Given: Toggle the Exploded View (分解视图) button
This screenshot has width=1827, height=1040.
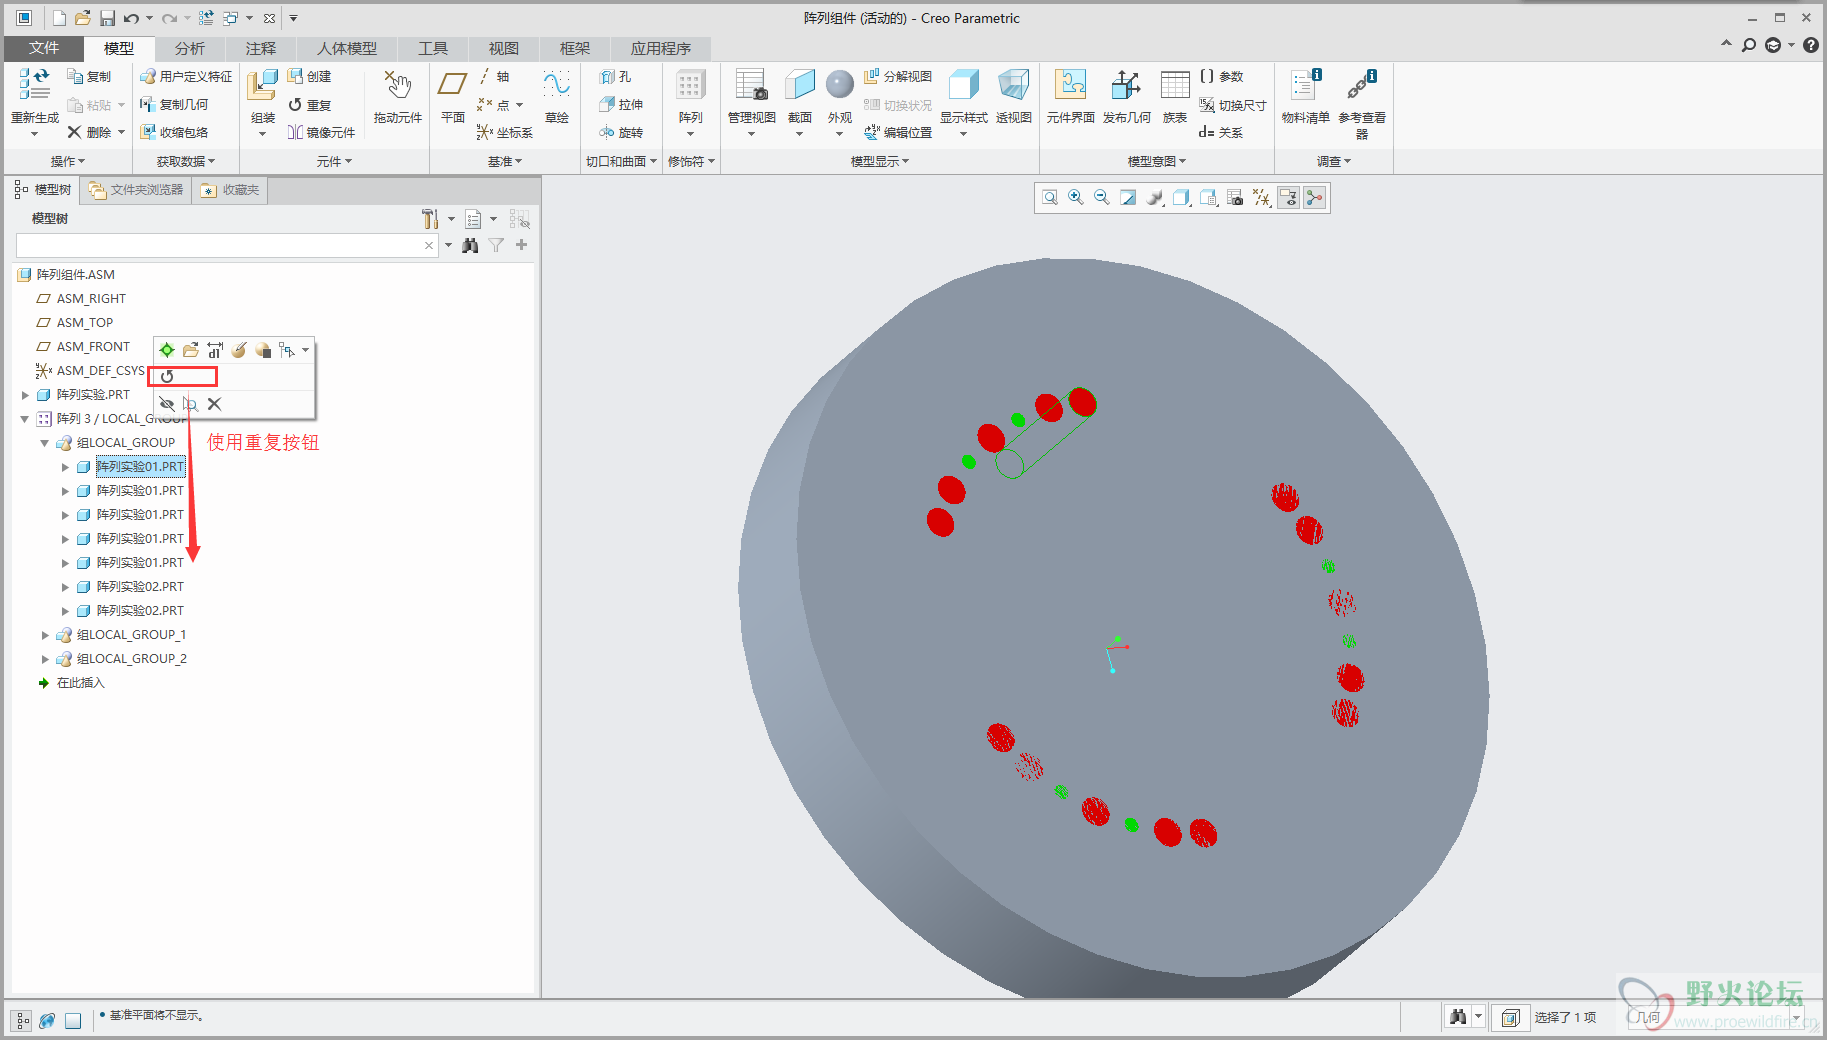Looking at the screenshot, I should coord(898,76).
